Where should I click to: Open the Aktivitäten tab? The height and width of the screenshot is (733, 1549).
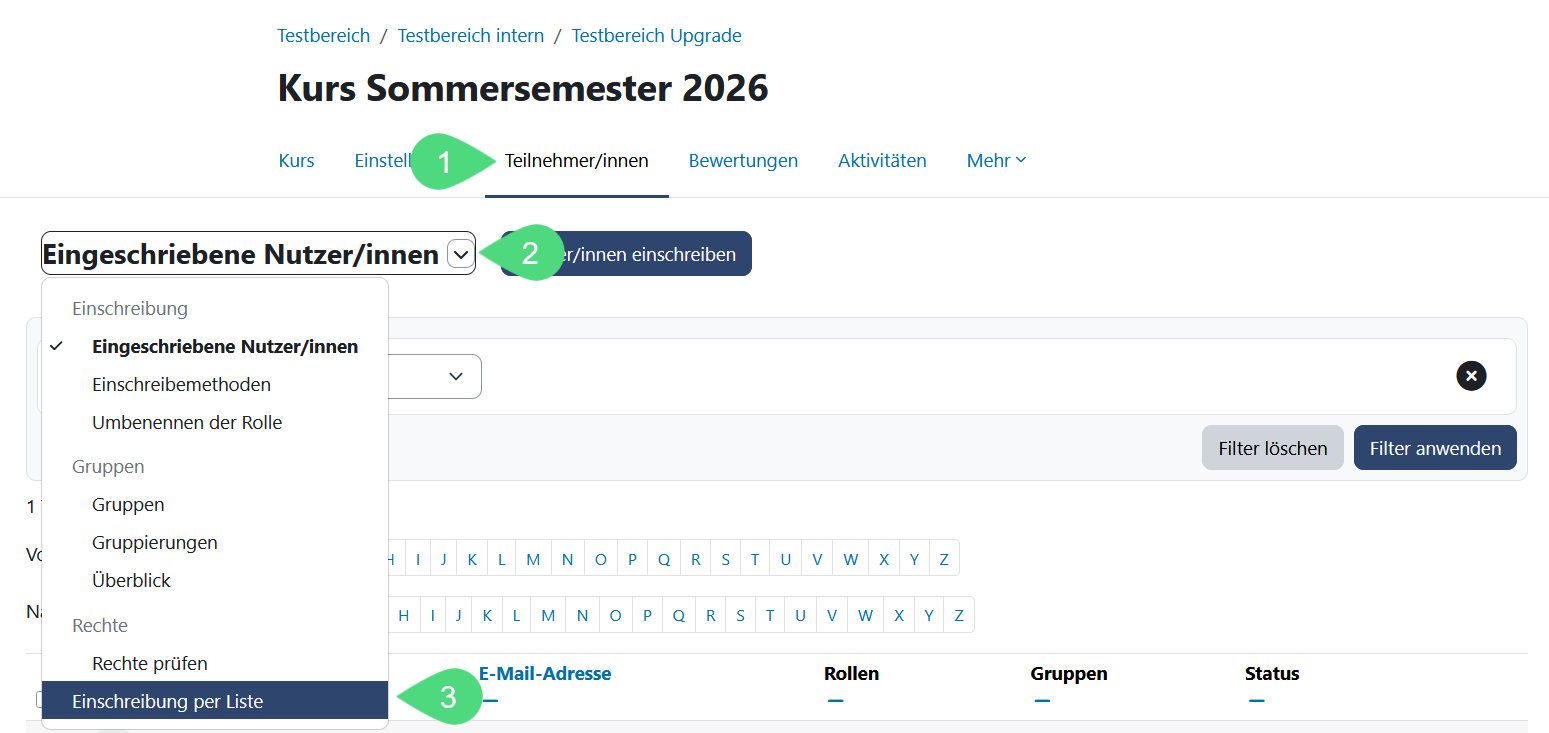[882, 161]
